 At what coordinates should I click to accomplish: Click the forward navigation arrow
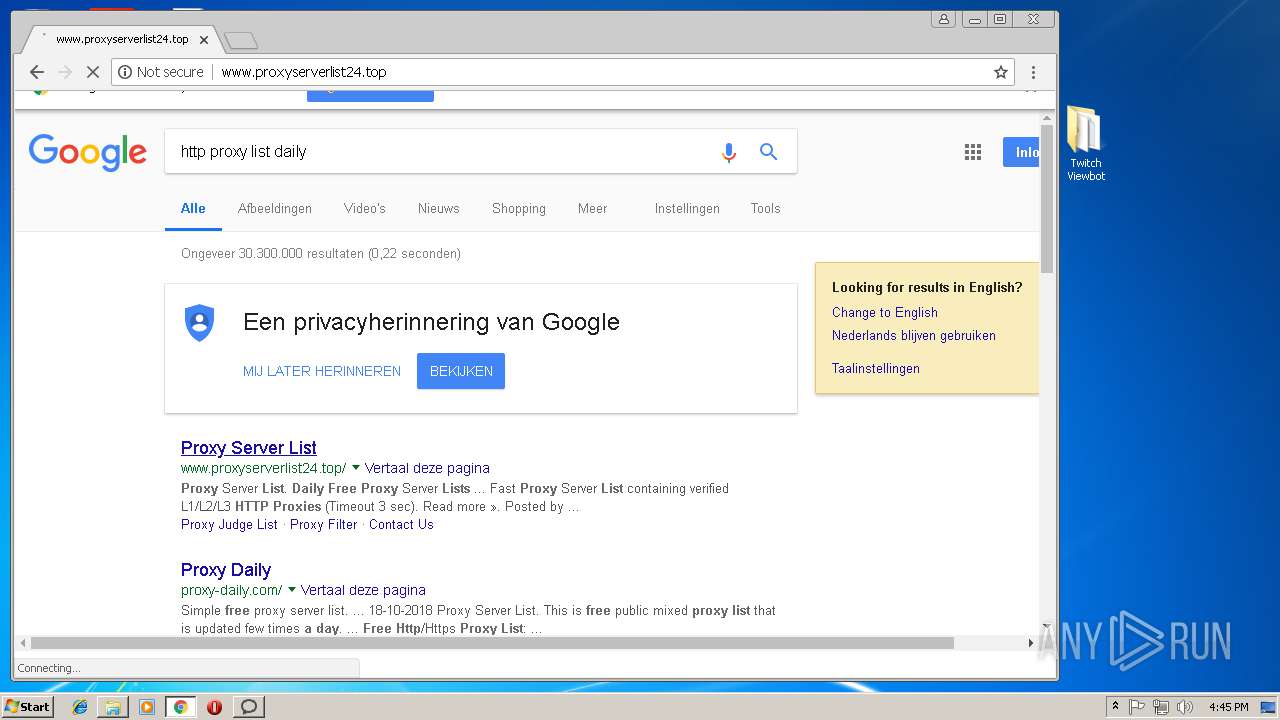click(x=65, y=72)
